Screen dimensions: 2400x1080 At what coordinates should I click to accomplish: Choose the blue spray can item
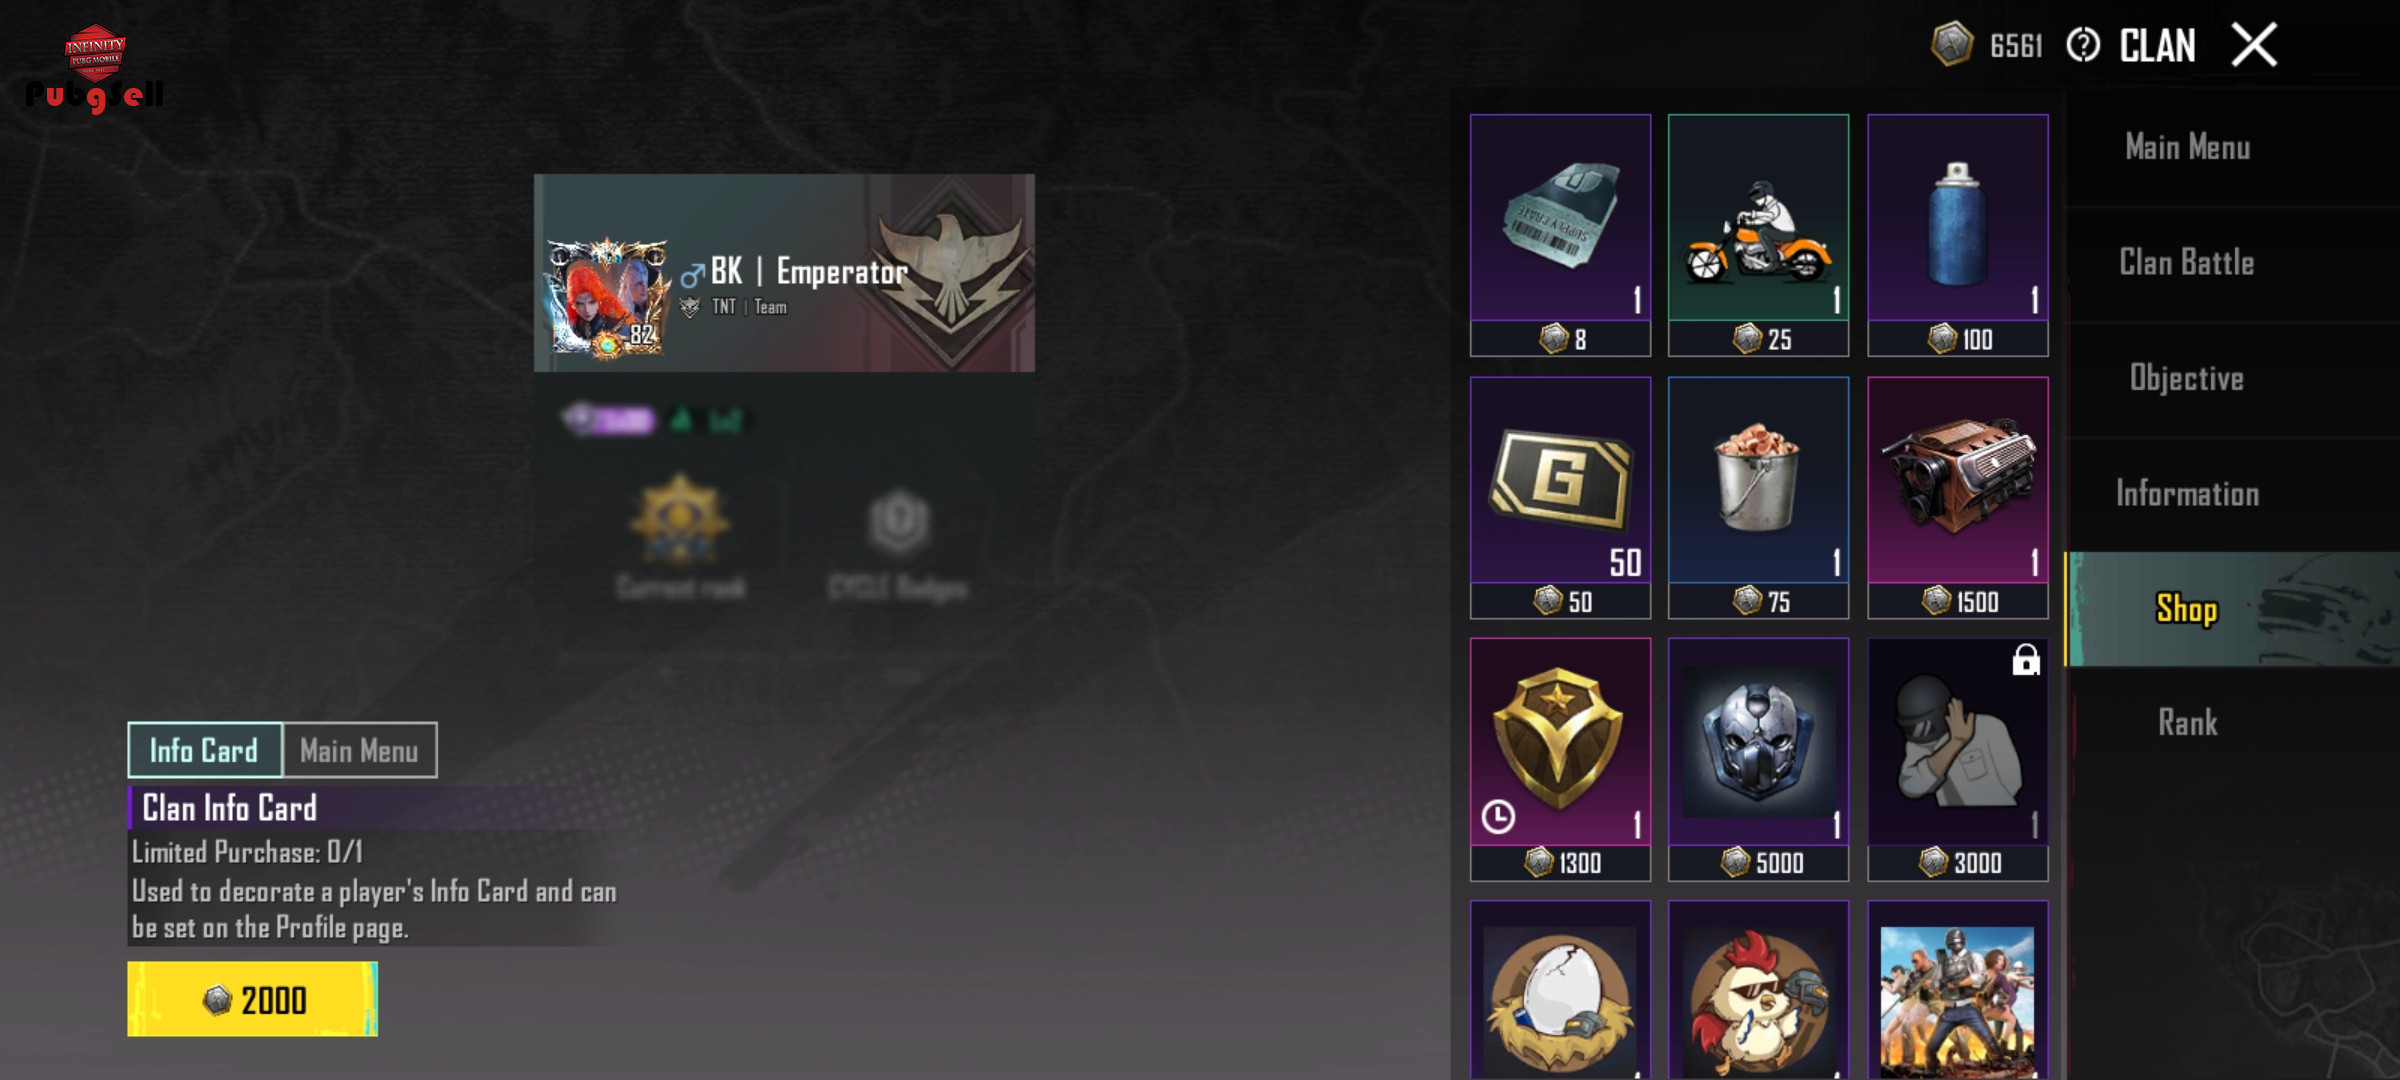pos(1957,235)
